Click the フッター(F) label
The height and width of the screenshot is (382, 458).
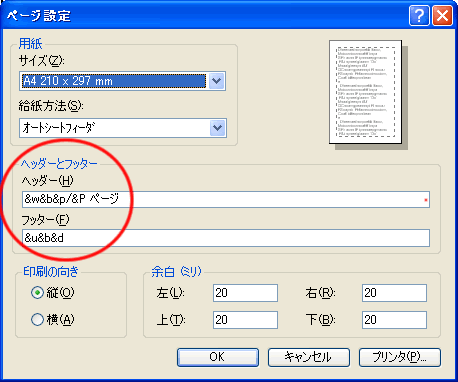45,220
